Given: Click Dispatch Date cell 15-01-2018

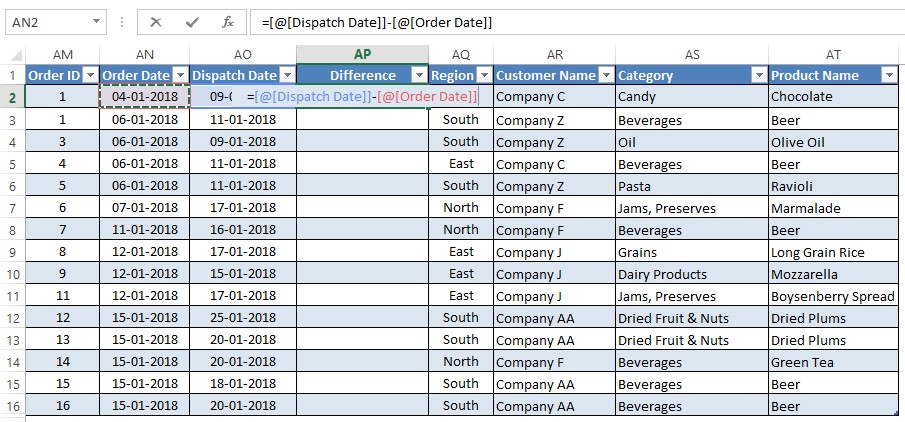Looking at the screenshot, I should point(243,274).
